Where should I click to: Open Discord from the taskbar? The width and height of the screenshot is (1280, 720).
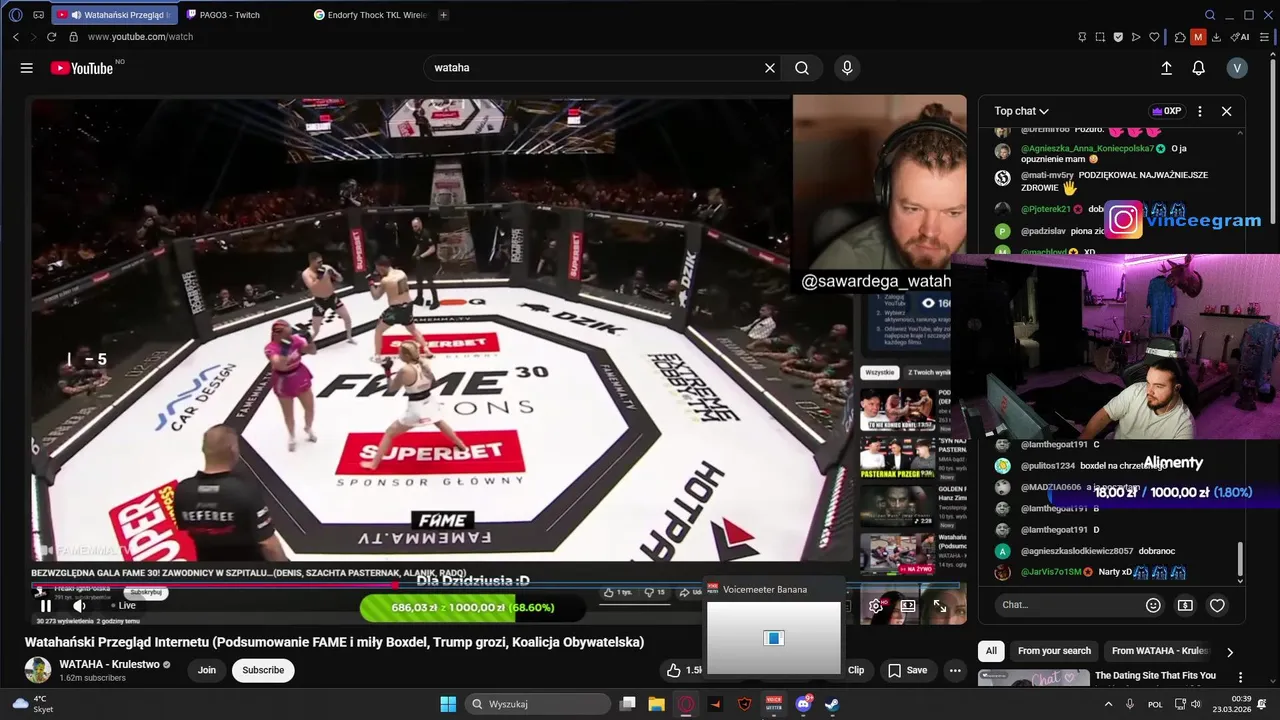[x=803, y=704]
